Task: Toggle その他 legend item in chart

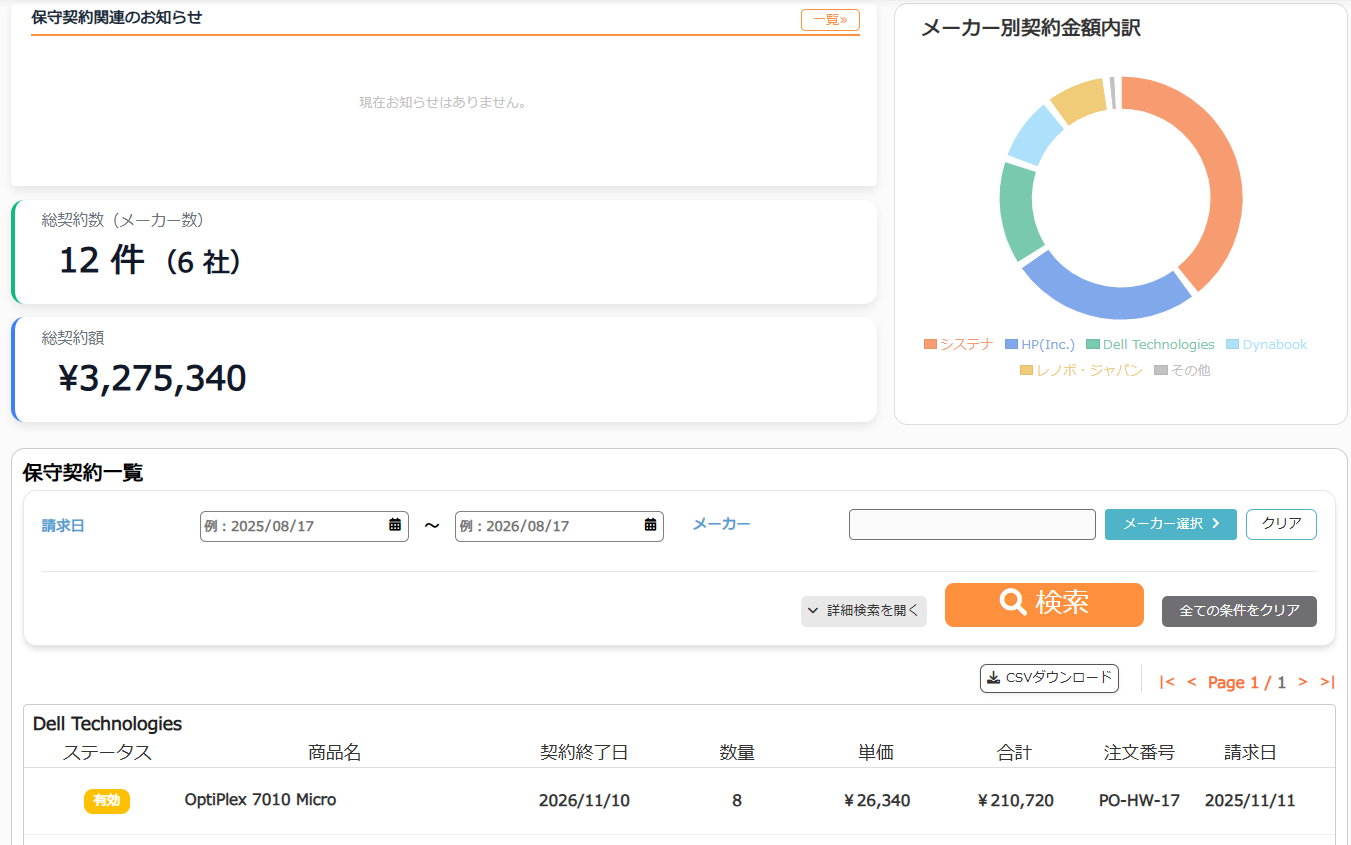Action: 1182,370
